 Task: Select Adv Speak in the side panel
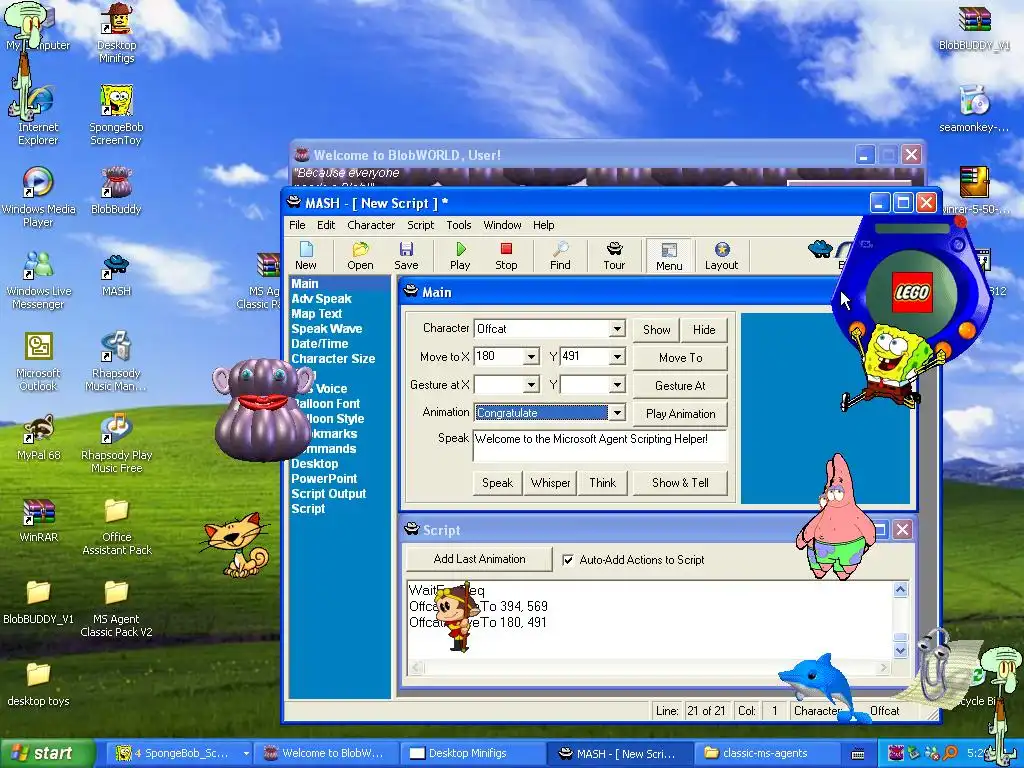pyautogui.click(x=321, y=298)
